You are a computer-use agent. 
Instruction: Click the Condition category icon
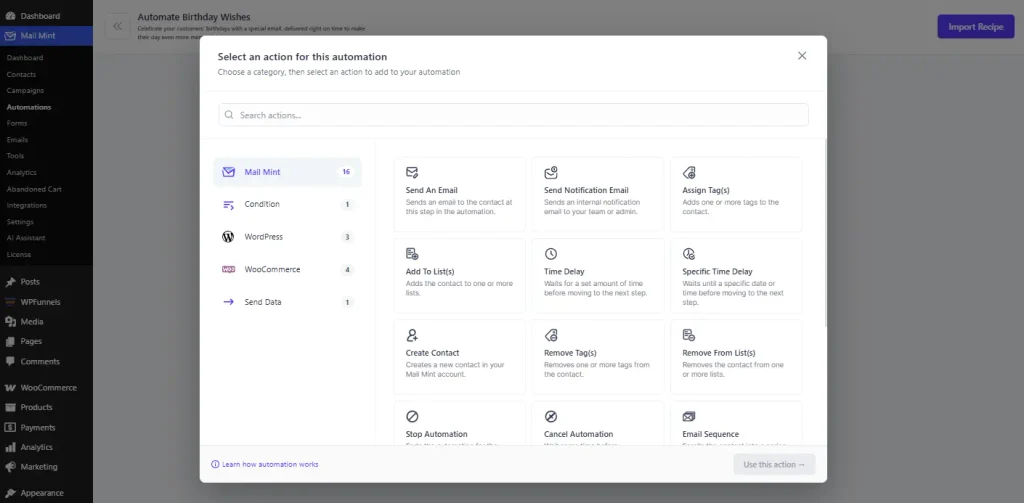(x=228, y=204)
